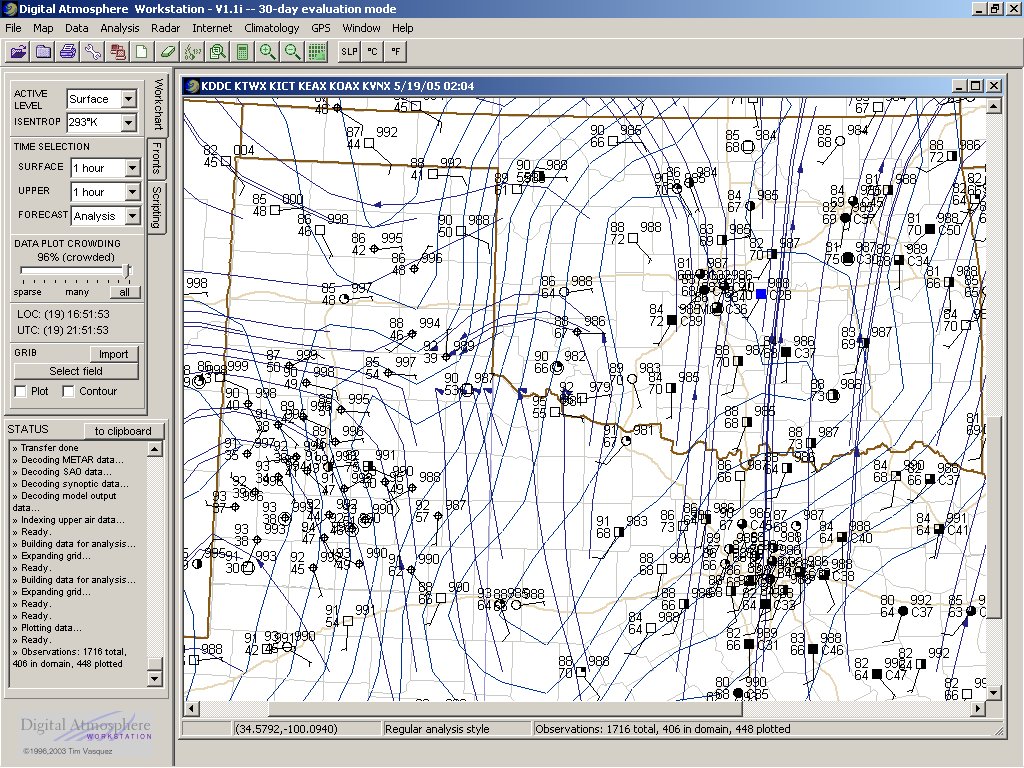Switch to the Fronts tab
This screenshot has width=1024, height=768.
pos(157,158)
